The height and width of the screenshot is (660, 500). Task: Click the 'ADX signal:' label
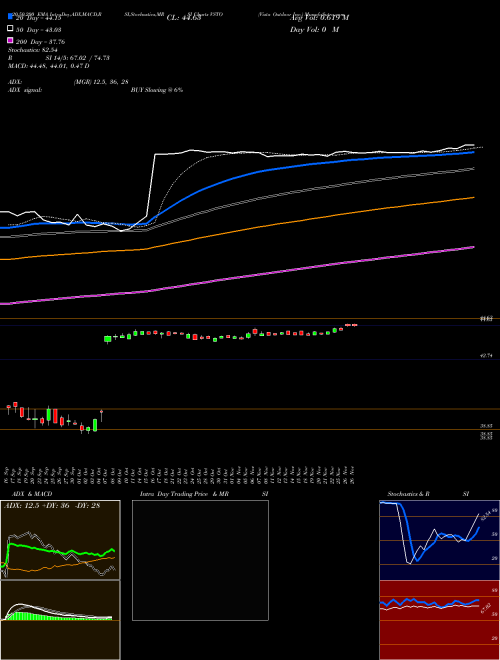[25, 90]
